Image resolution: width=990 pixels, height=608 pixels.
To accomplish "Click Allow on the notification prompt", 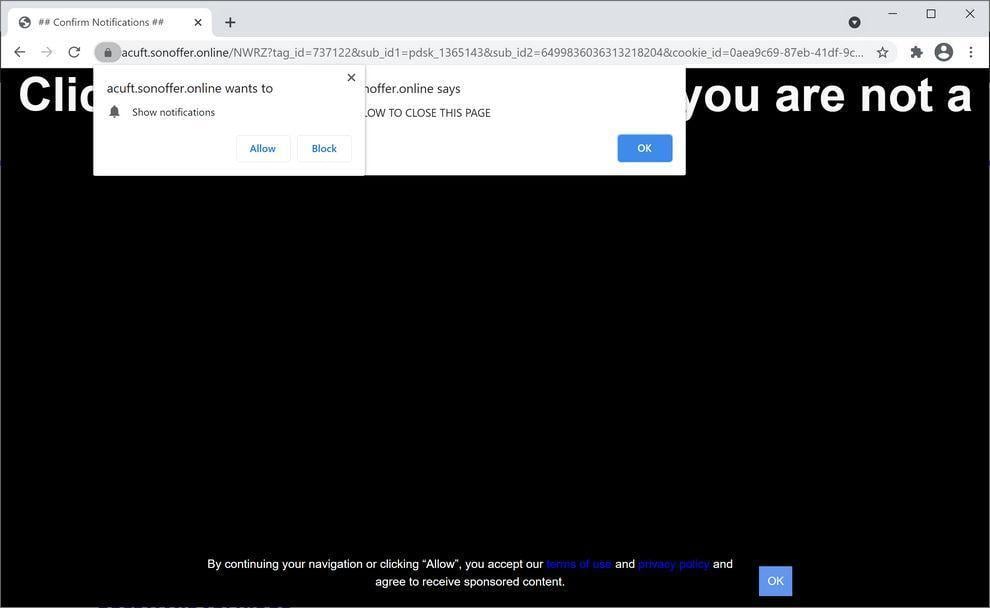I will pos(262,148).
